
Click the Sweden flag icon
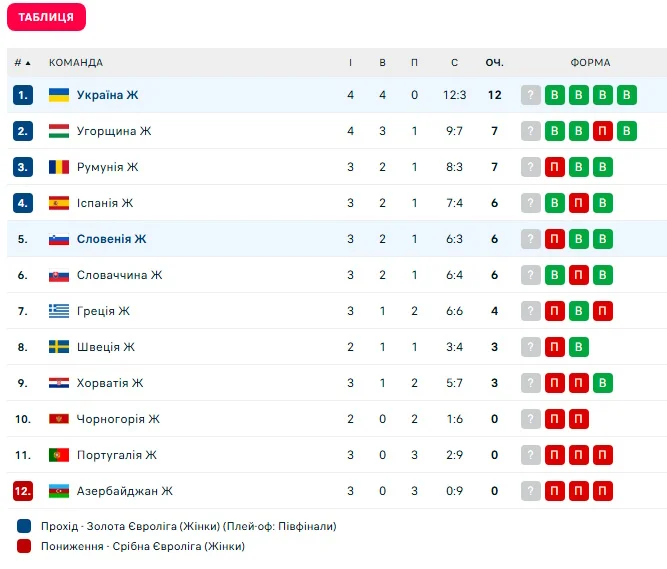(x=59, y=347)
